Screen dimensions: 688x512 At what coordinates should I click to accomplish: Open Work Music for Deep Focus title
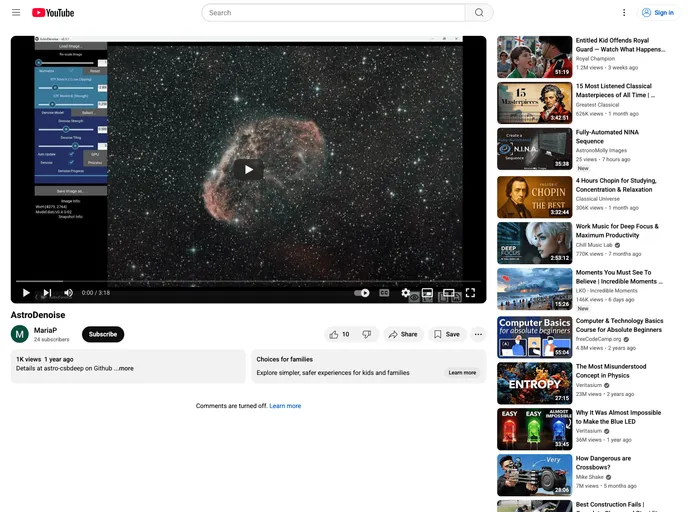pos(617,231)
